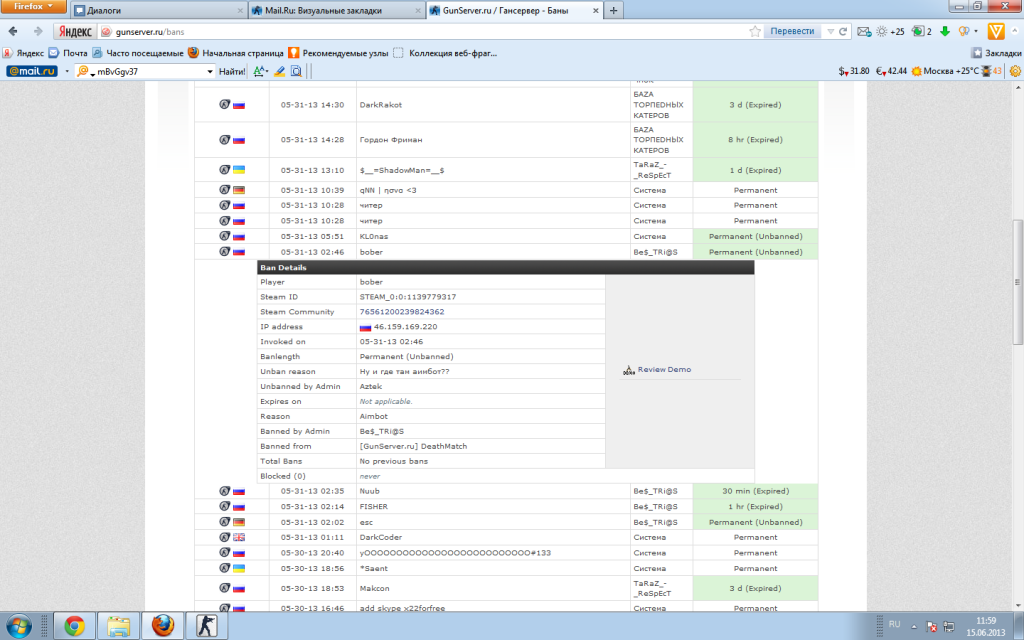Image resolution: width=1024 pixels, height=640 pixels.
Task: Click the bookmark star in the address bar
Action: 756,31
